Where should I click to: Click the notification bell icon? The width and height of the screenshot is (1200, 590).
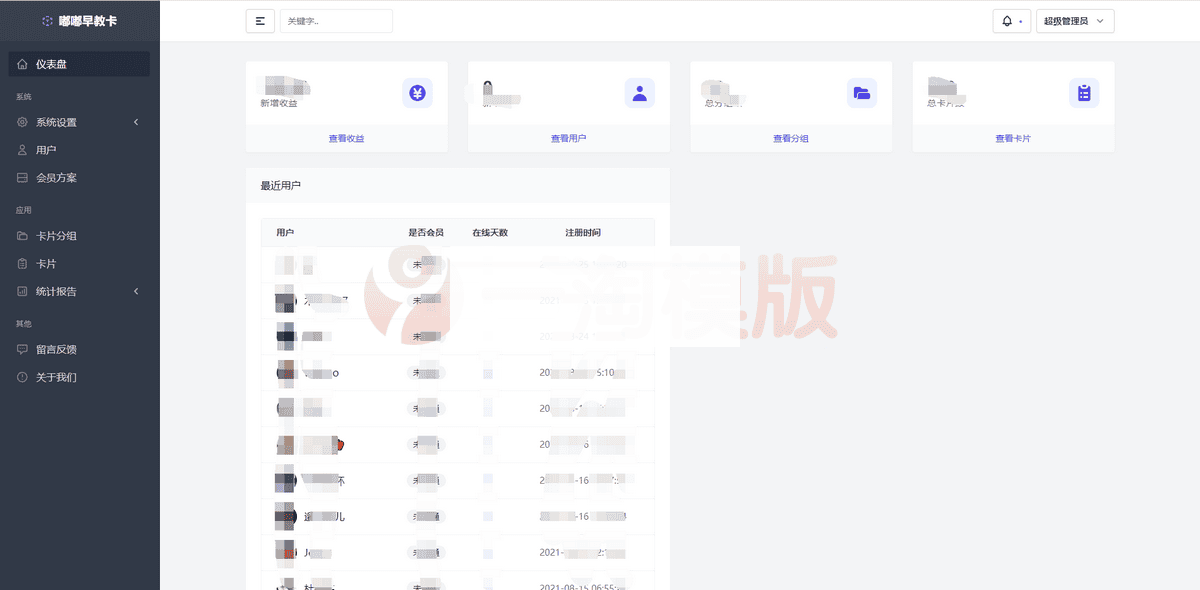[x=1005, y=20]
